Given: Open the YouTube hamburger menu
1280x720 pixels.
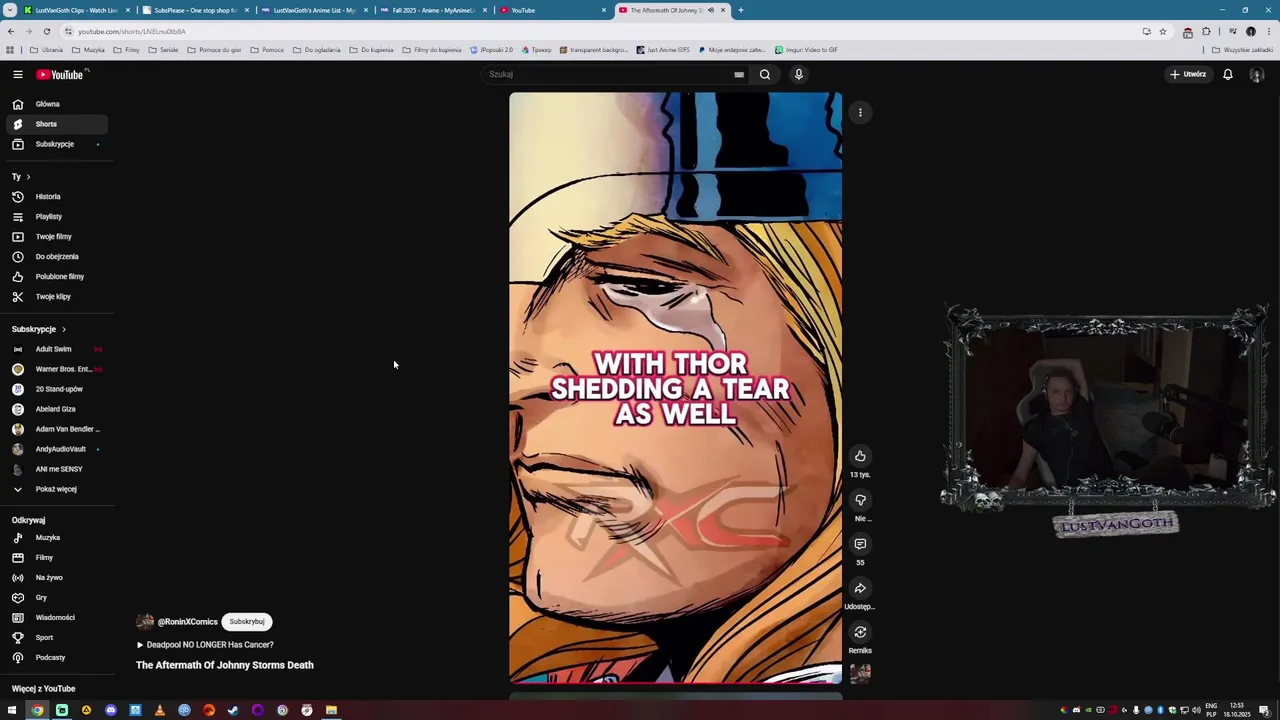Looking at the screenshot, I should (17, 74).
